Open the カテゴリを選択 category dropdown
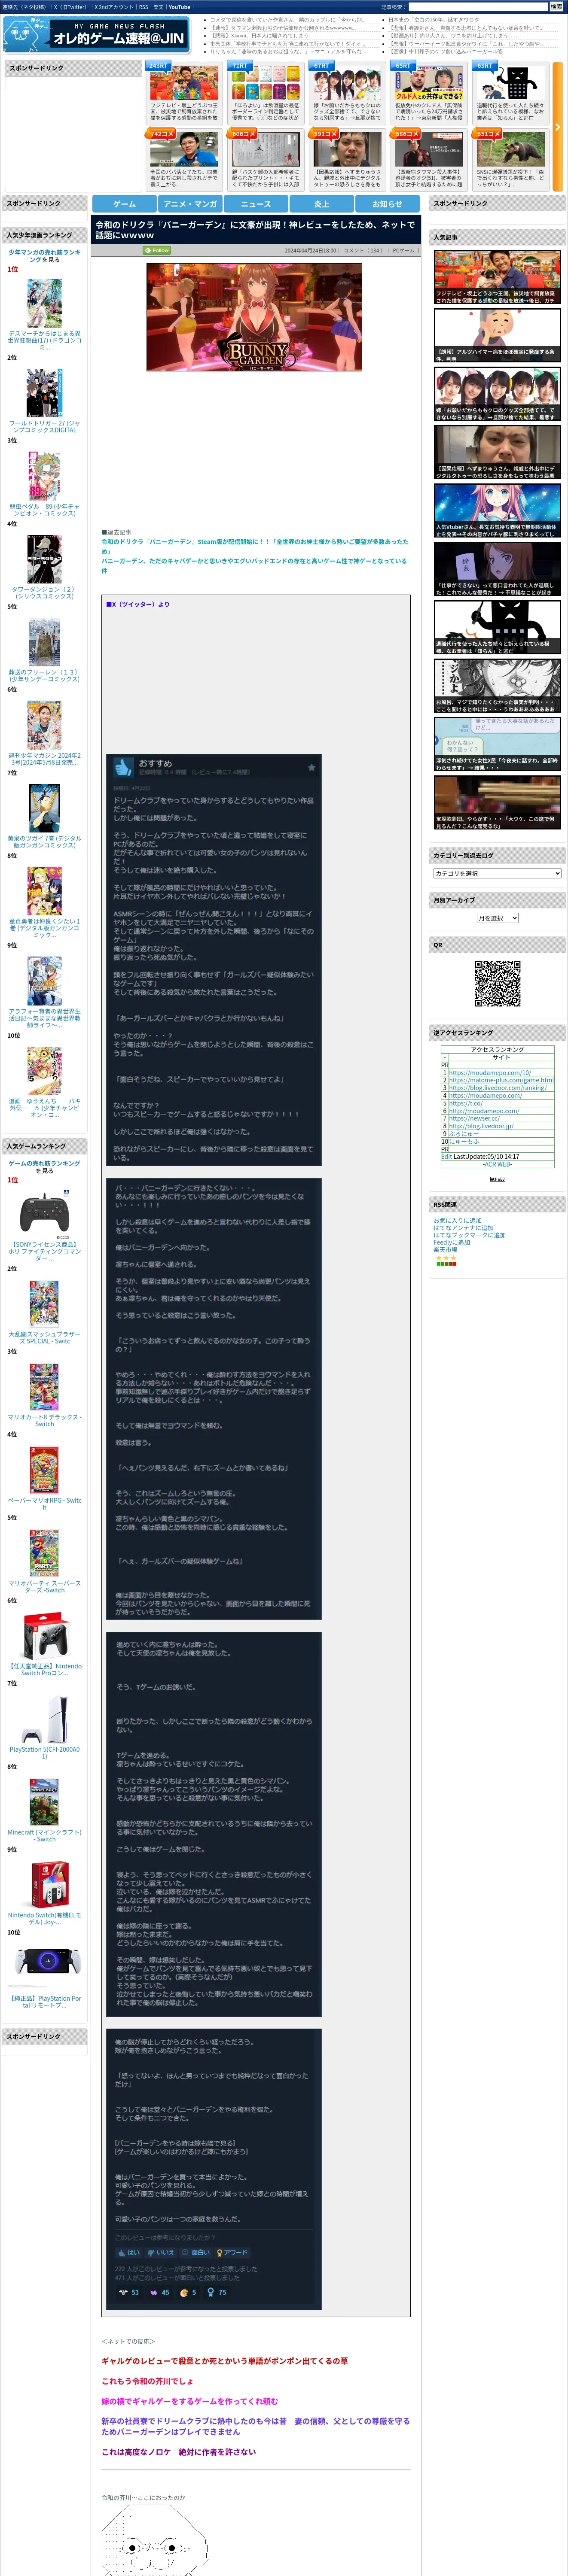Screen dimensions: 568x2576 point(497,873)
